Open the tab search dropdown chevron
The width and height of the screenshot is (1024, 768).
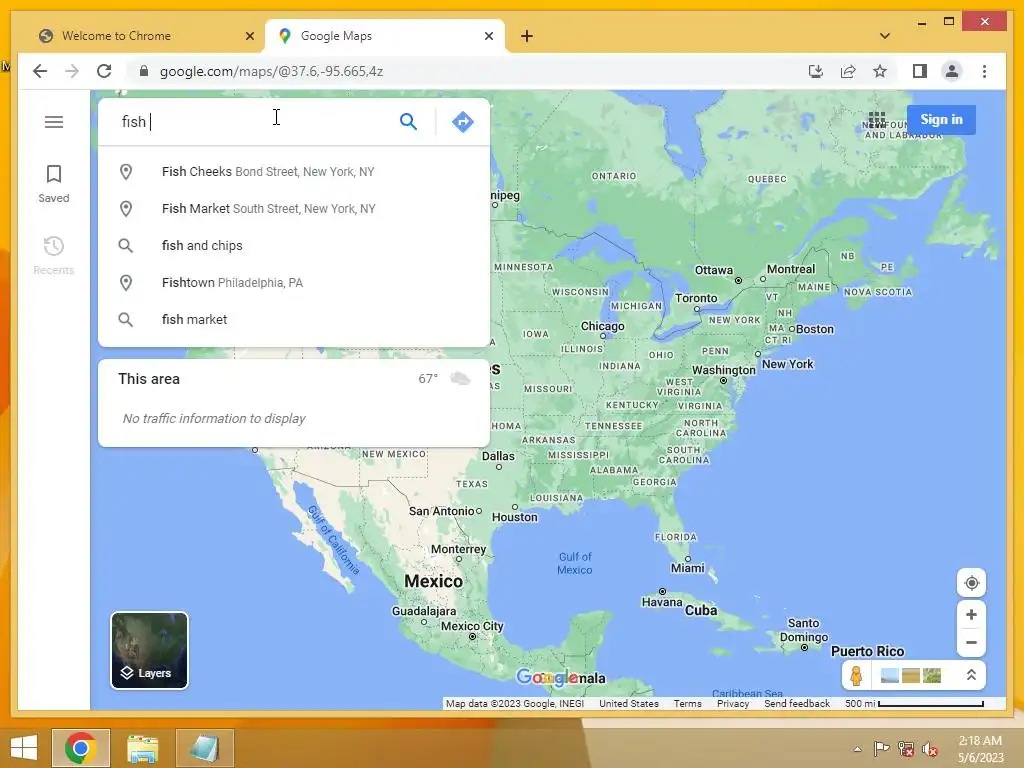click(884, 36)
